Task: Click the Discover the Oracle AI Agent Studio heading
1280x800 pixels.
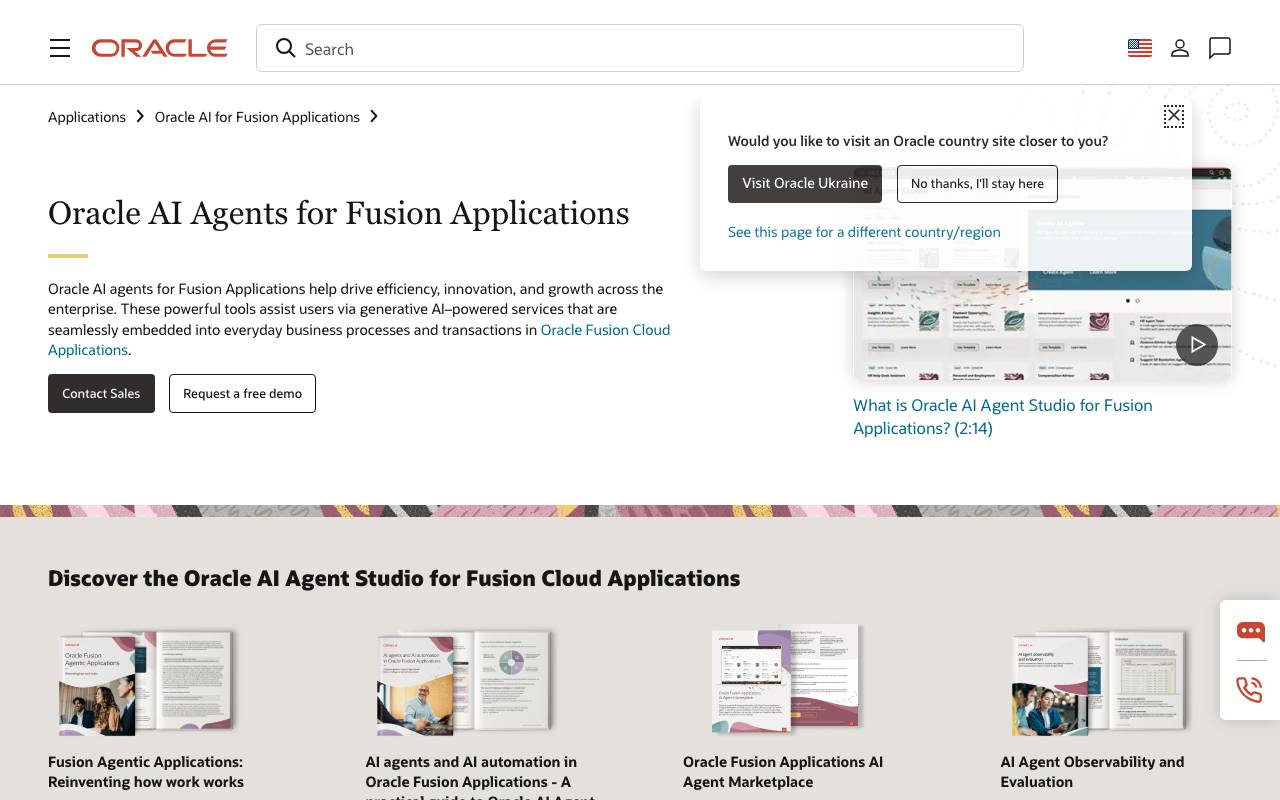Action: tap(394, 578)
